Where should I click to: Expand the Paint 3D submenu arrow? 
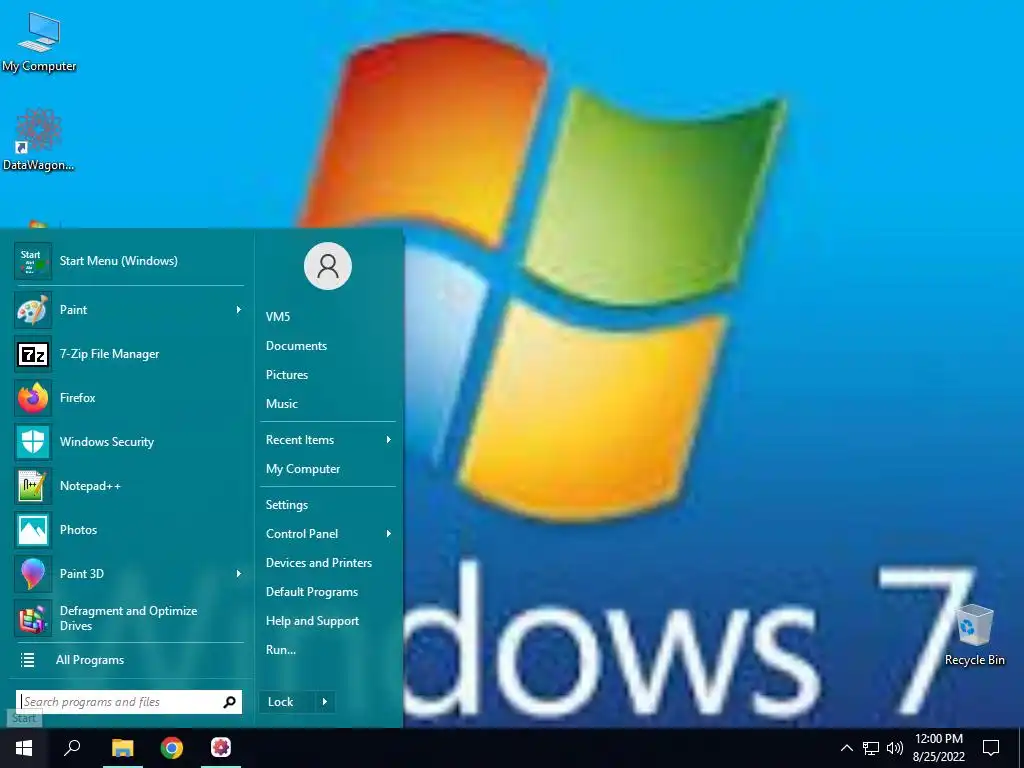pos(238,573)
